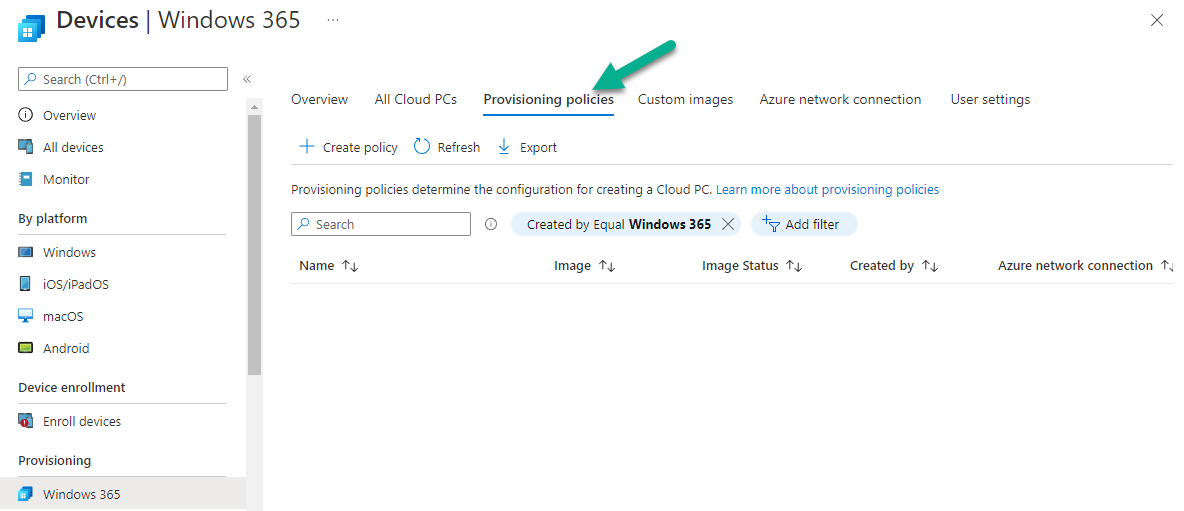The width and height of the screenshot is (1184, 511).
Task: Click the Windows 365 Devices header icon
Action: [x=31, y=28]
